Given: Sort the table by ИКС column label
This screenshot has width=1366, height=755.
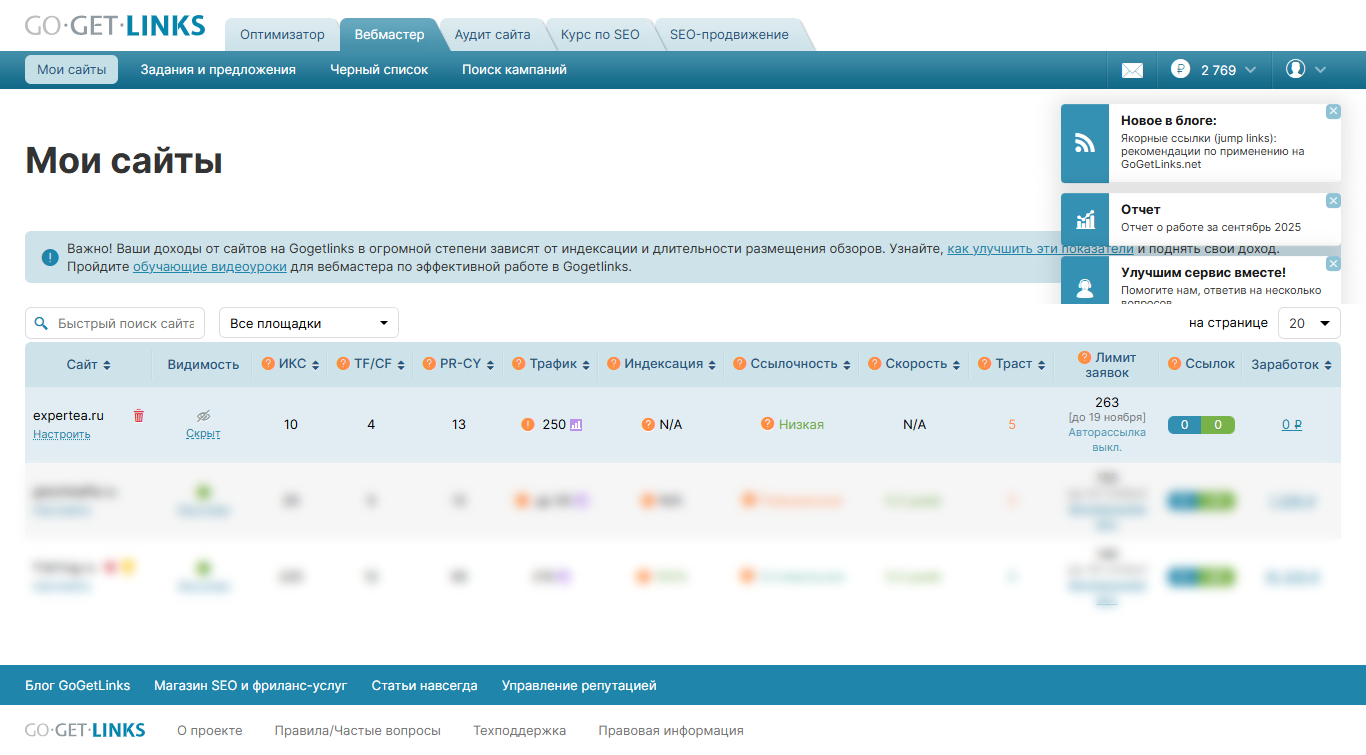Looking at the screenshot, I should tap(292, 364).
